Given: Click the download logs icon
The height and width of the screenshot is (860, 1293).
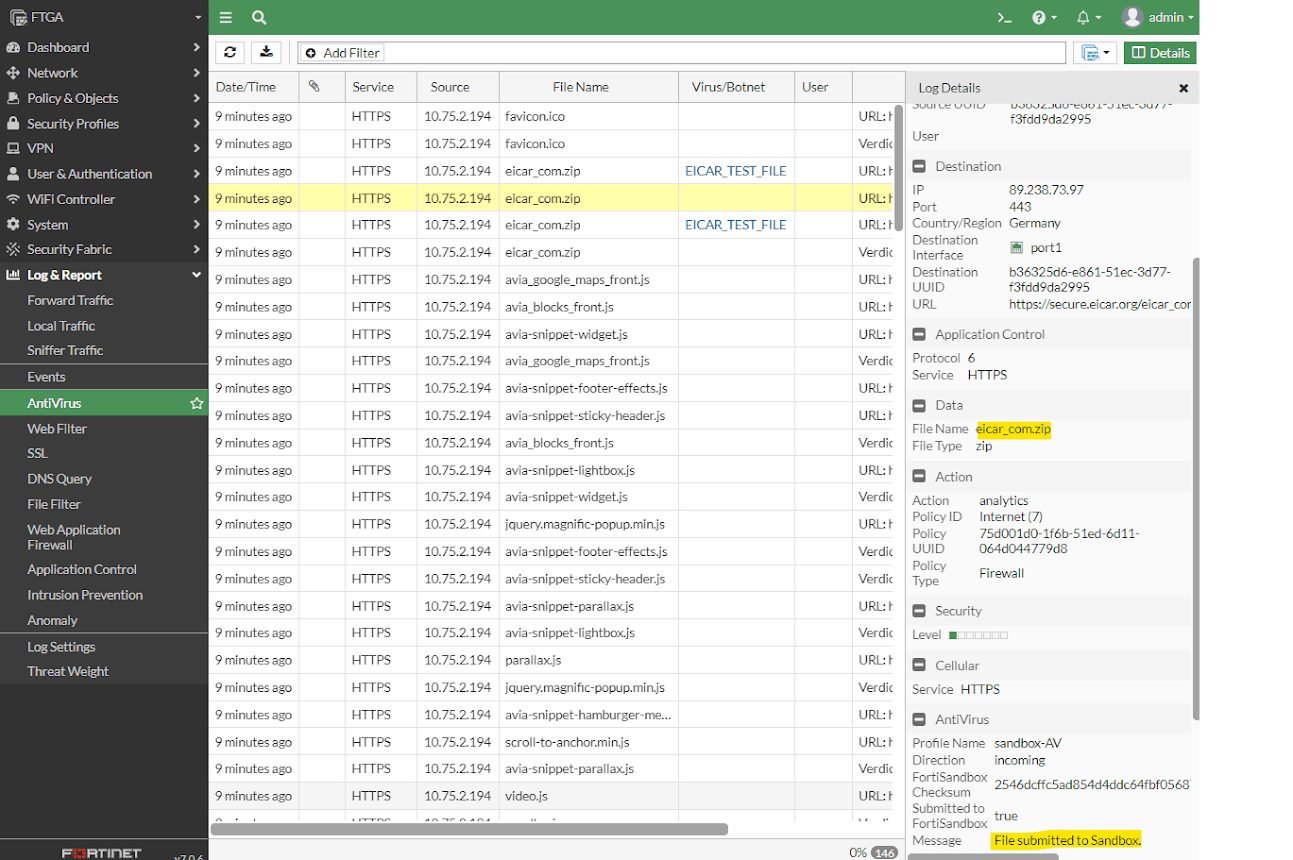Looking at the screenshot, I should pyautogui.click(x=266, y=52).
